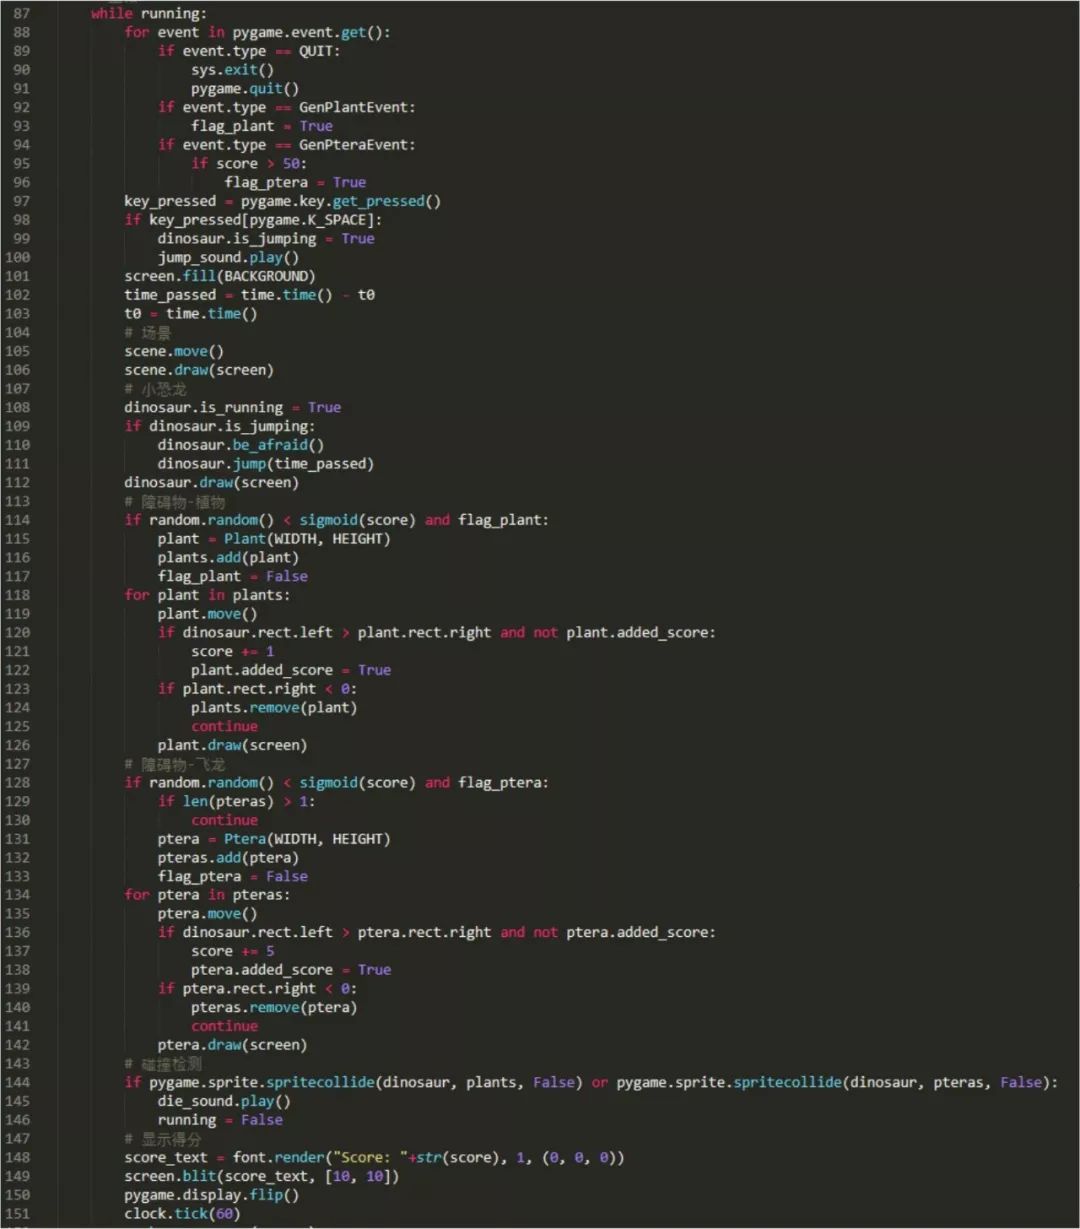Image resolution: width=1080 pixels, height=1229 pixels.
Task: Click the 'while running:' statement
Action: click(x=149, y=14)
